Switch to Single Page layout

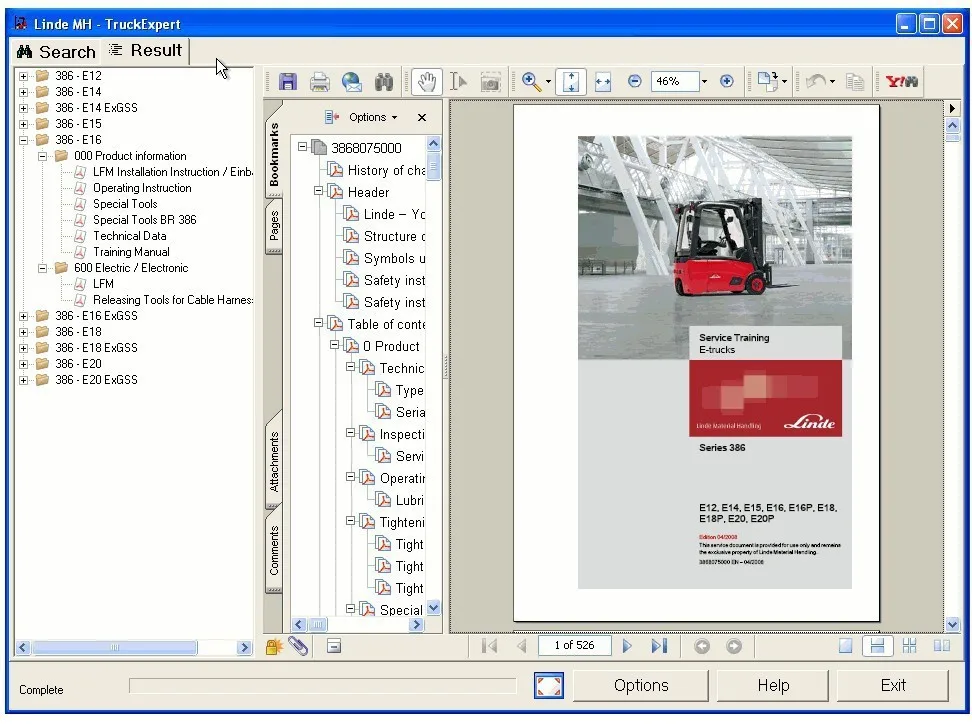846,646
